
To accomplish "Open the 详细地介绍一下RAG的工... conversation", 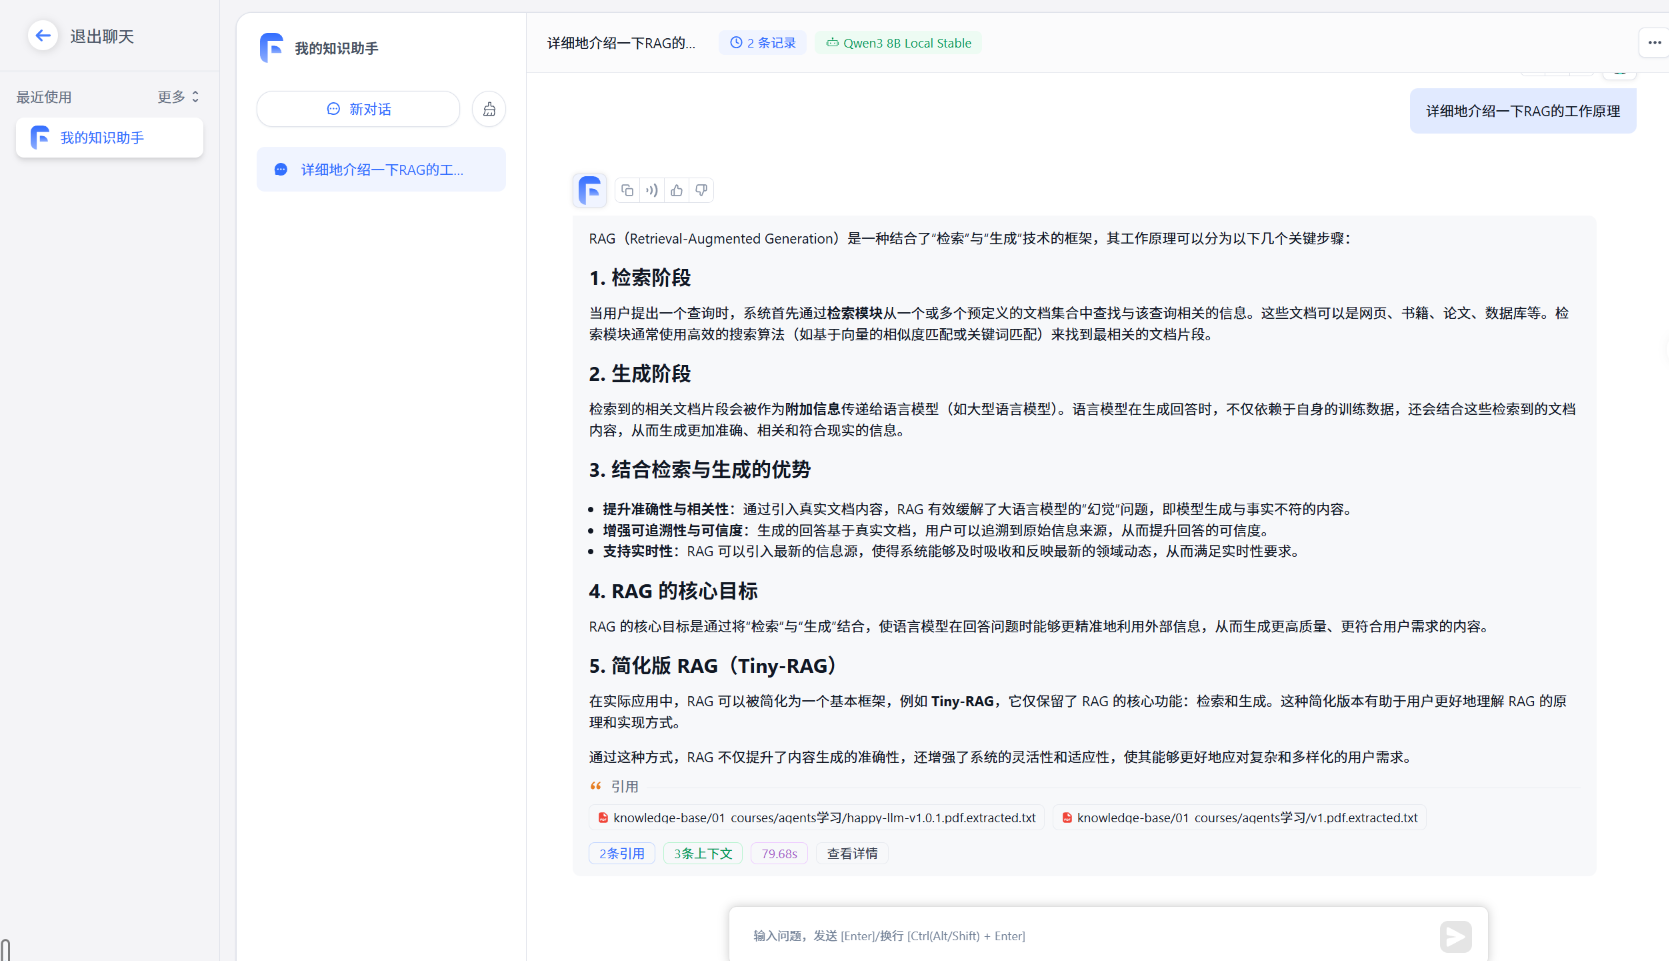I will (381, 170).
